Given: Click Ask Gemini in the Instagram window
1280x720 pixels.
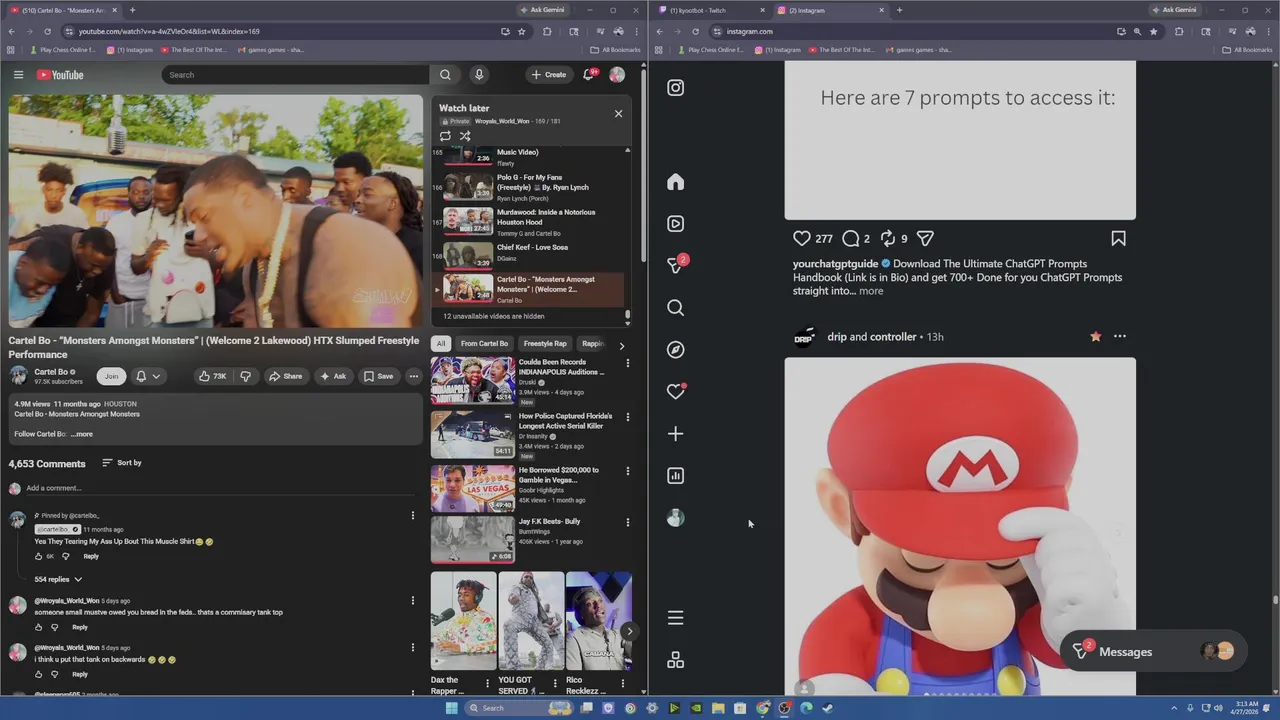Looking at the screenshot, I should point(1174,10).
